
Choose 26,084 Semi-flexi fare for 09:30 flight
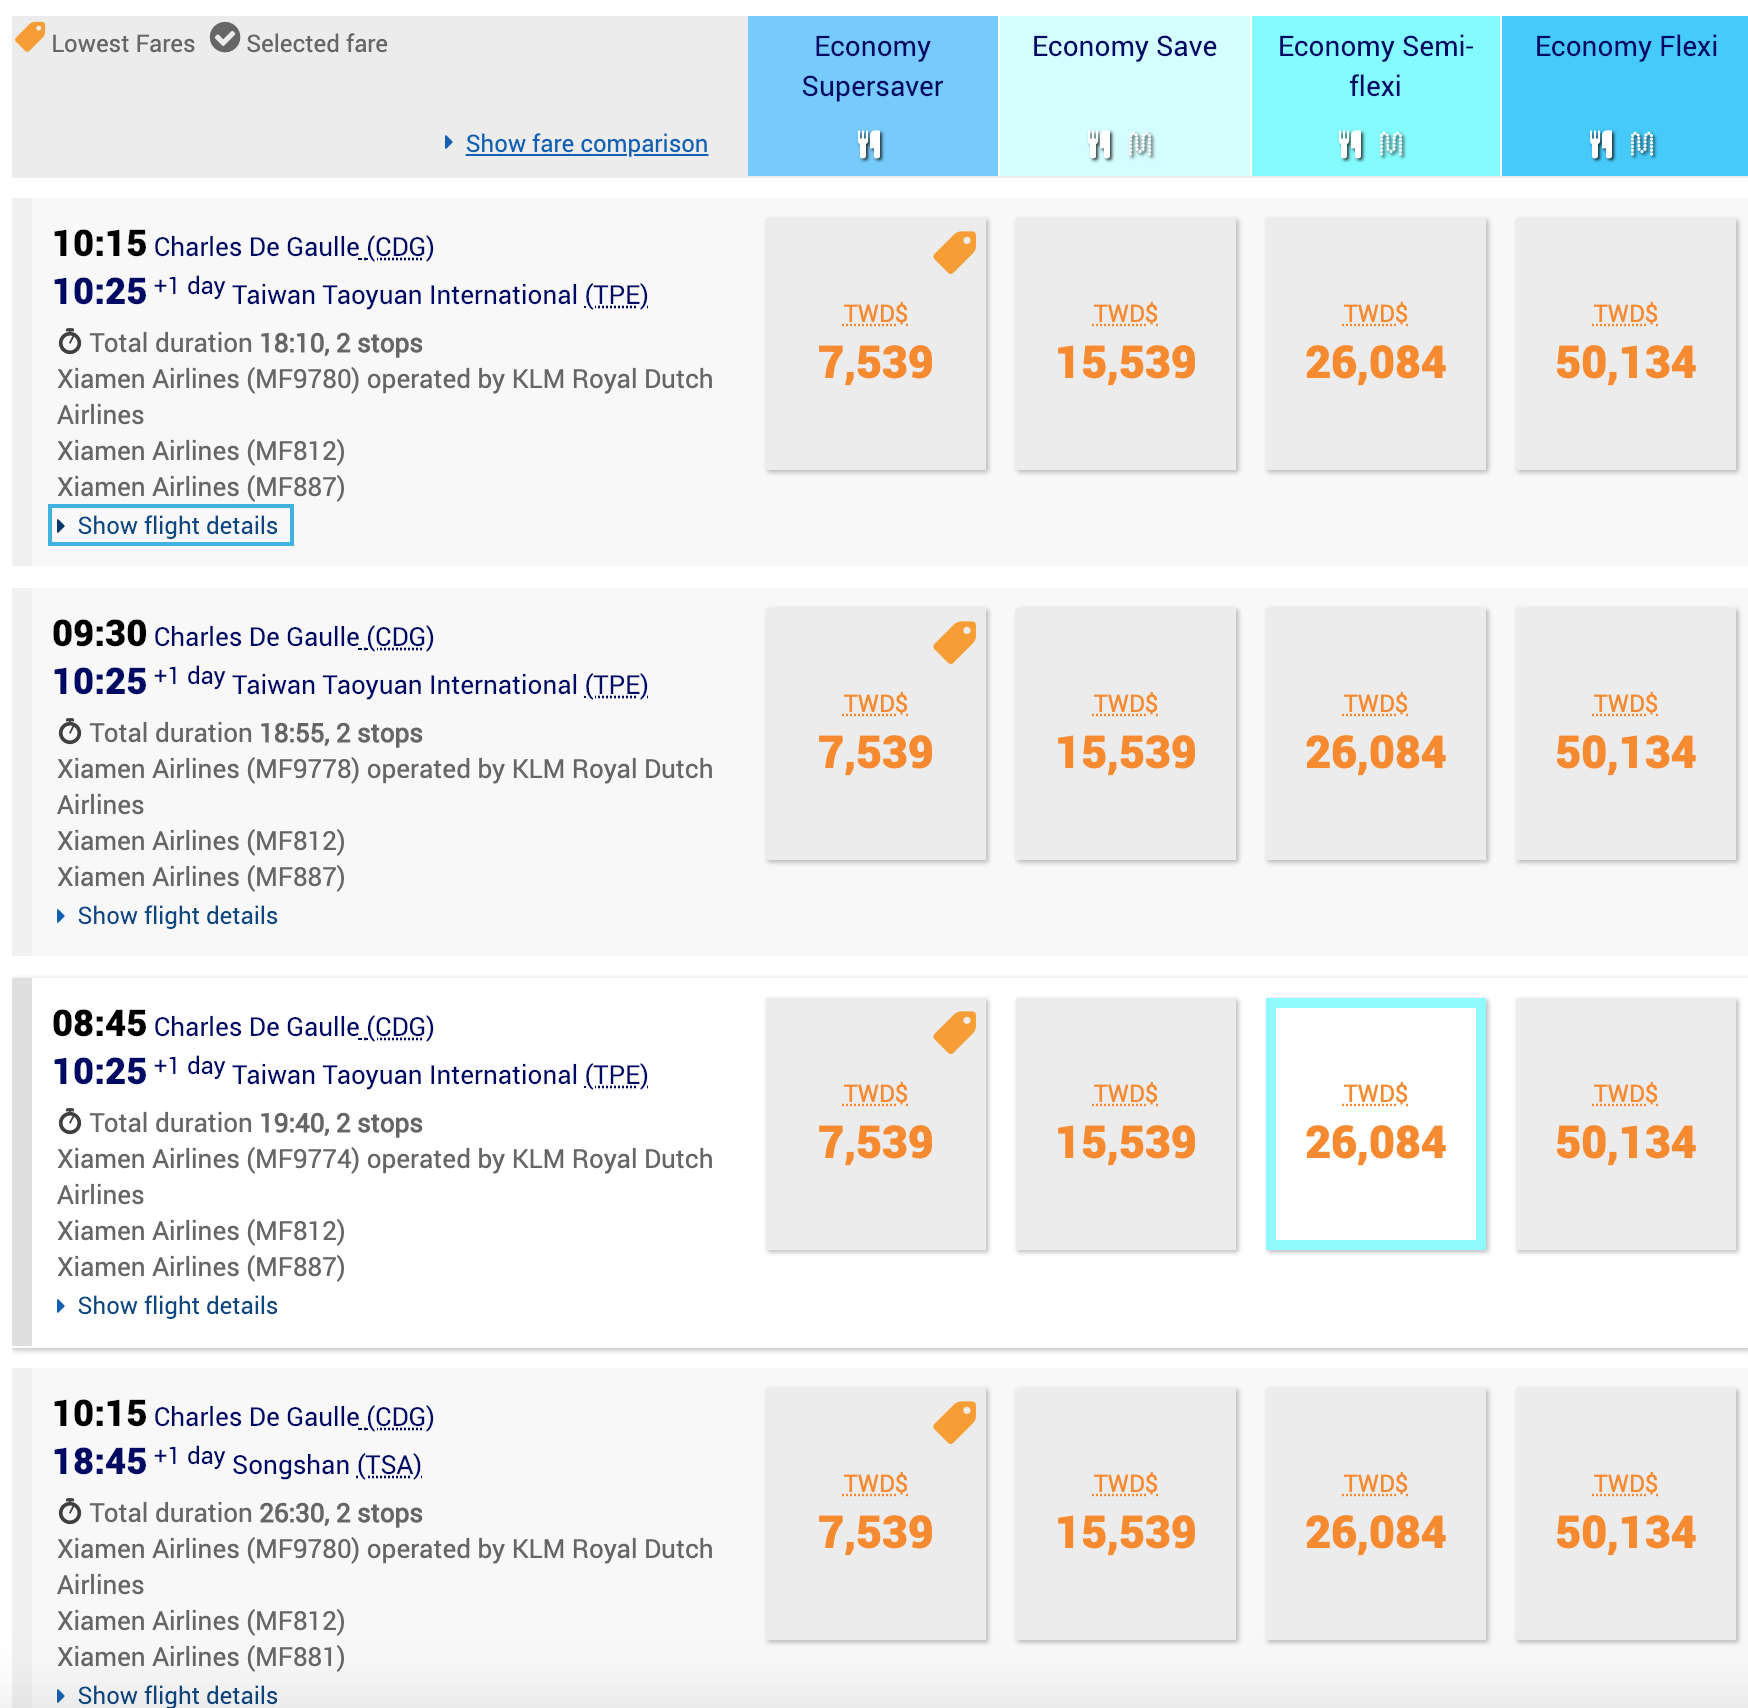pyautogui.click(x=1376, y=734)
